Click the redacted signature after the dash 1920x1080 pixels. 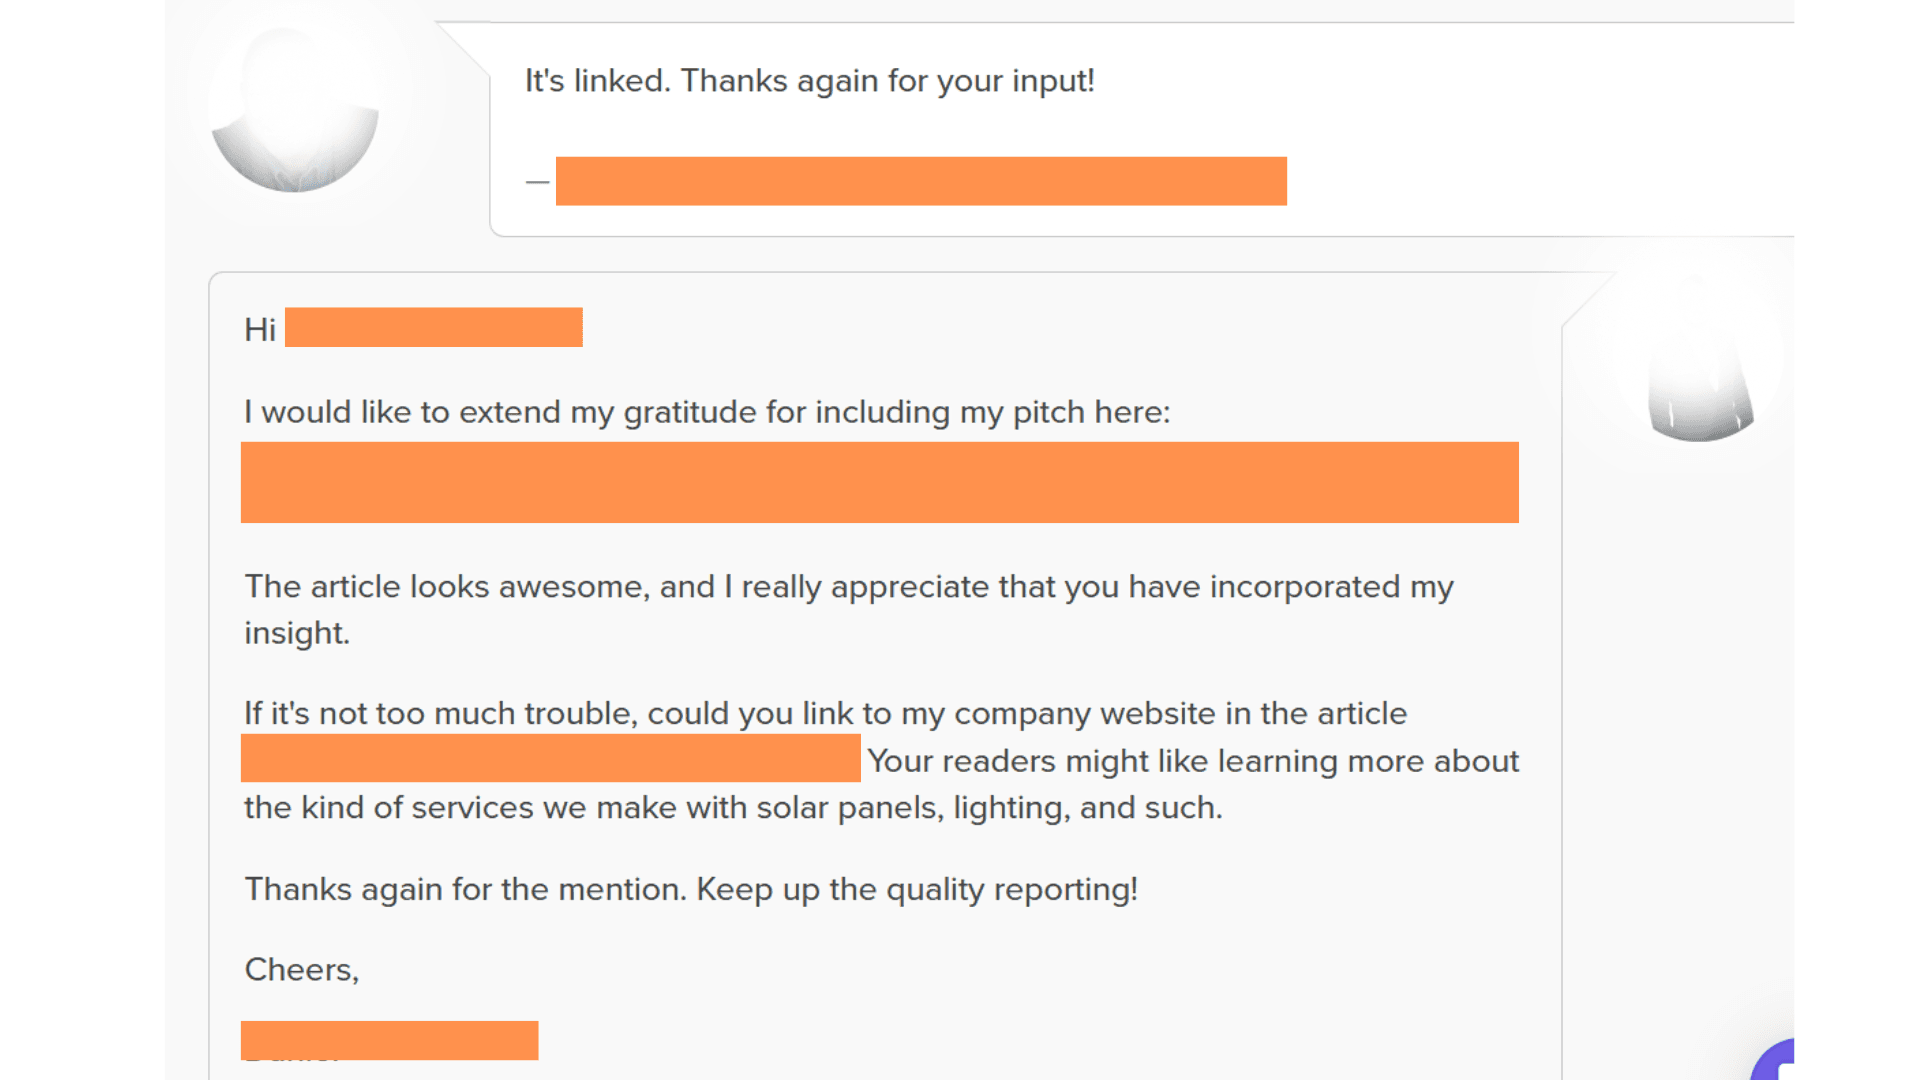pyautogui.click(x=921, y=181)
